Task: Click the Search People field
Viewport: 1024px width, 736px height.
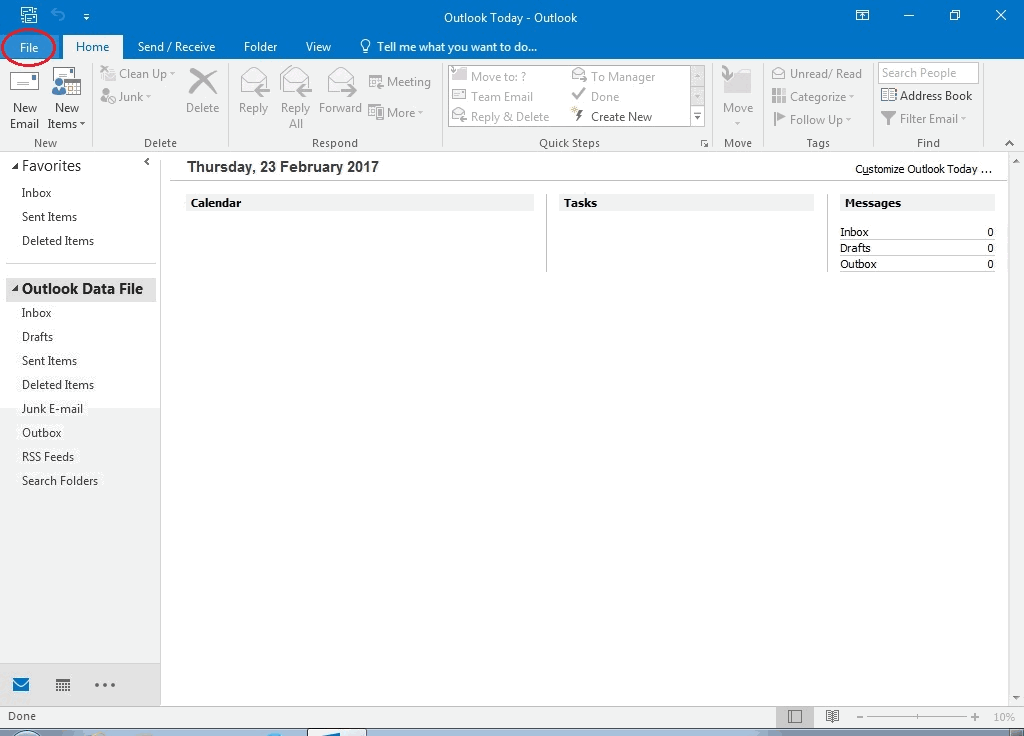Action: pyautogui.click(x=928, y=73)
